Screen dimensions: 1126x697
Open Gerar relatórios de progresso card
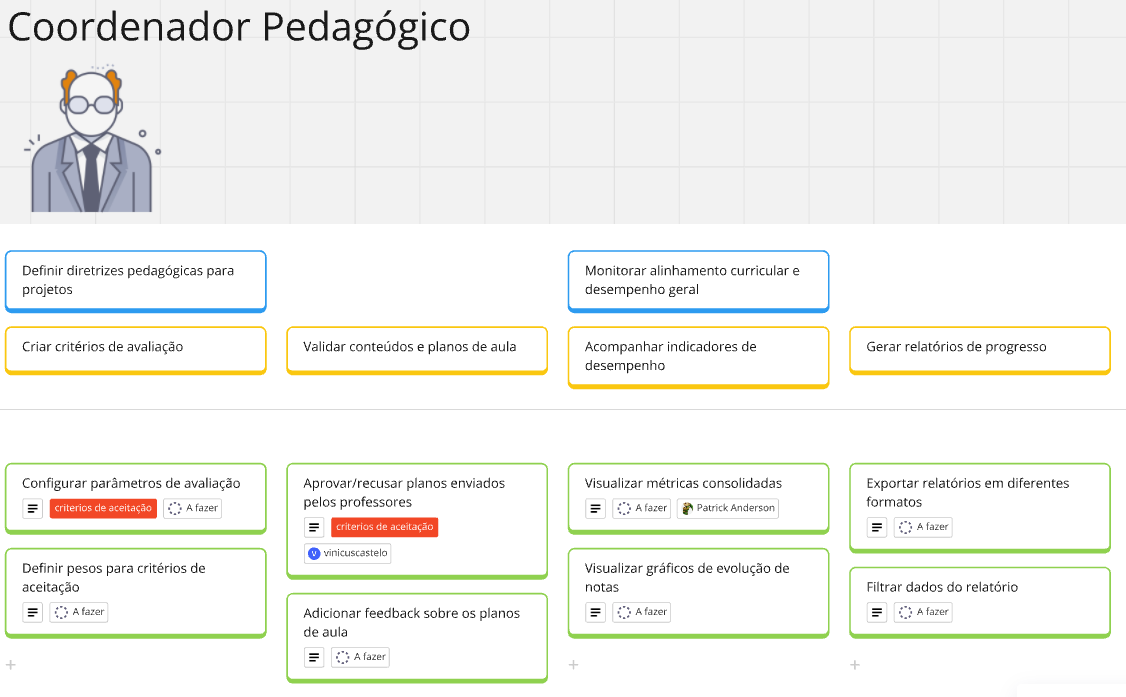980,350
